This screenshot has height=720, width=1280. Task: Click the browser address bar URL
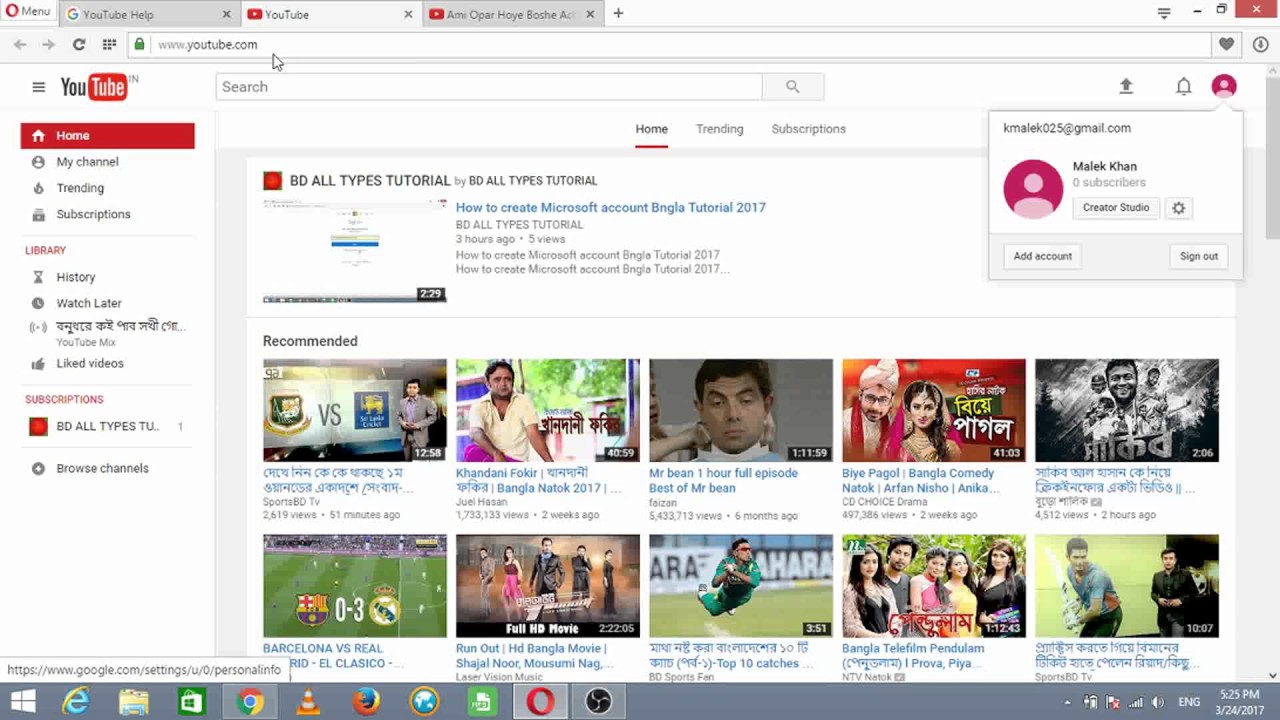pyautogui.click(x=208, y=45)
